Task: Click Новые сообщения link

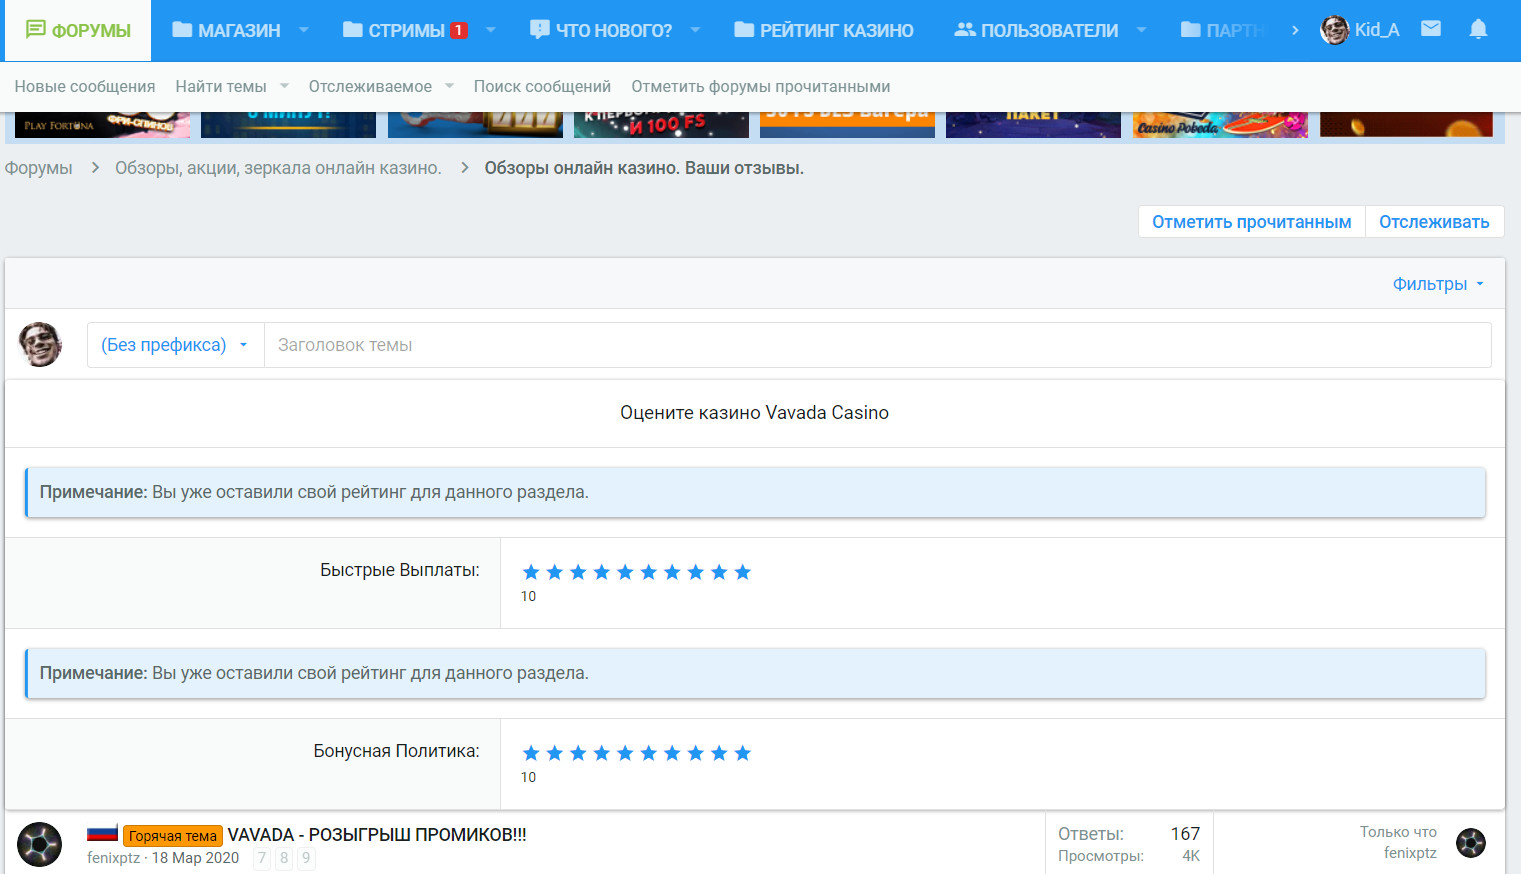Action: tap(85, 87)
